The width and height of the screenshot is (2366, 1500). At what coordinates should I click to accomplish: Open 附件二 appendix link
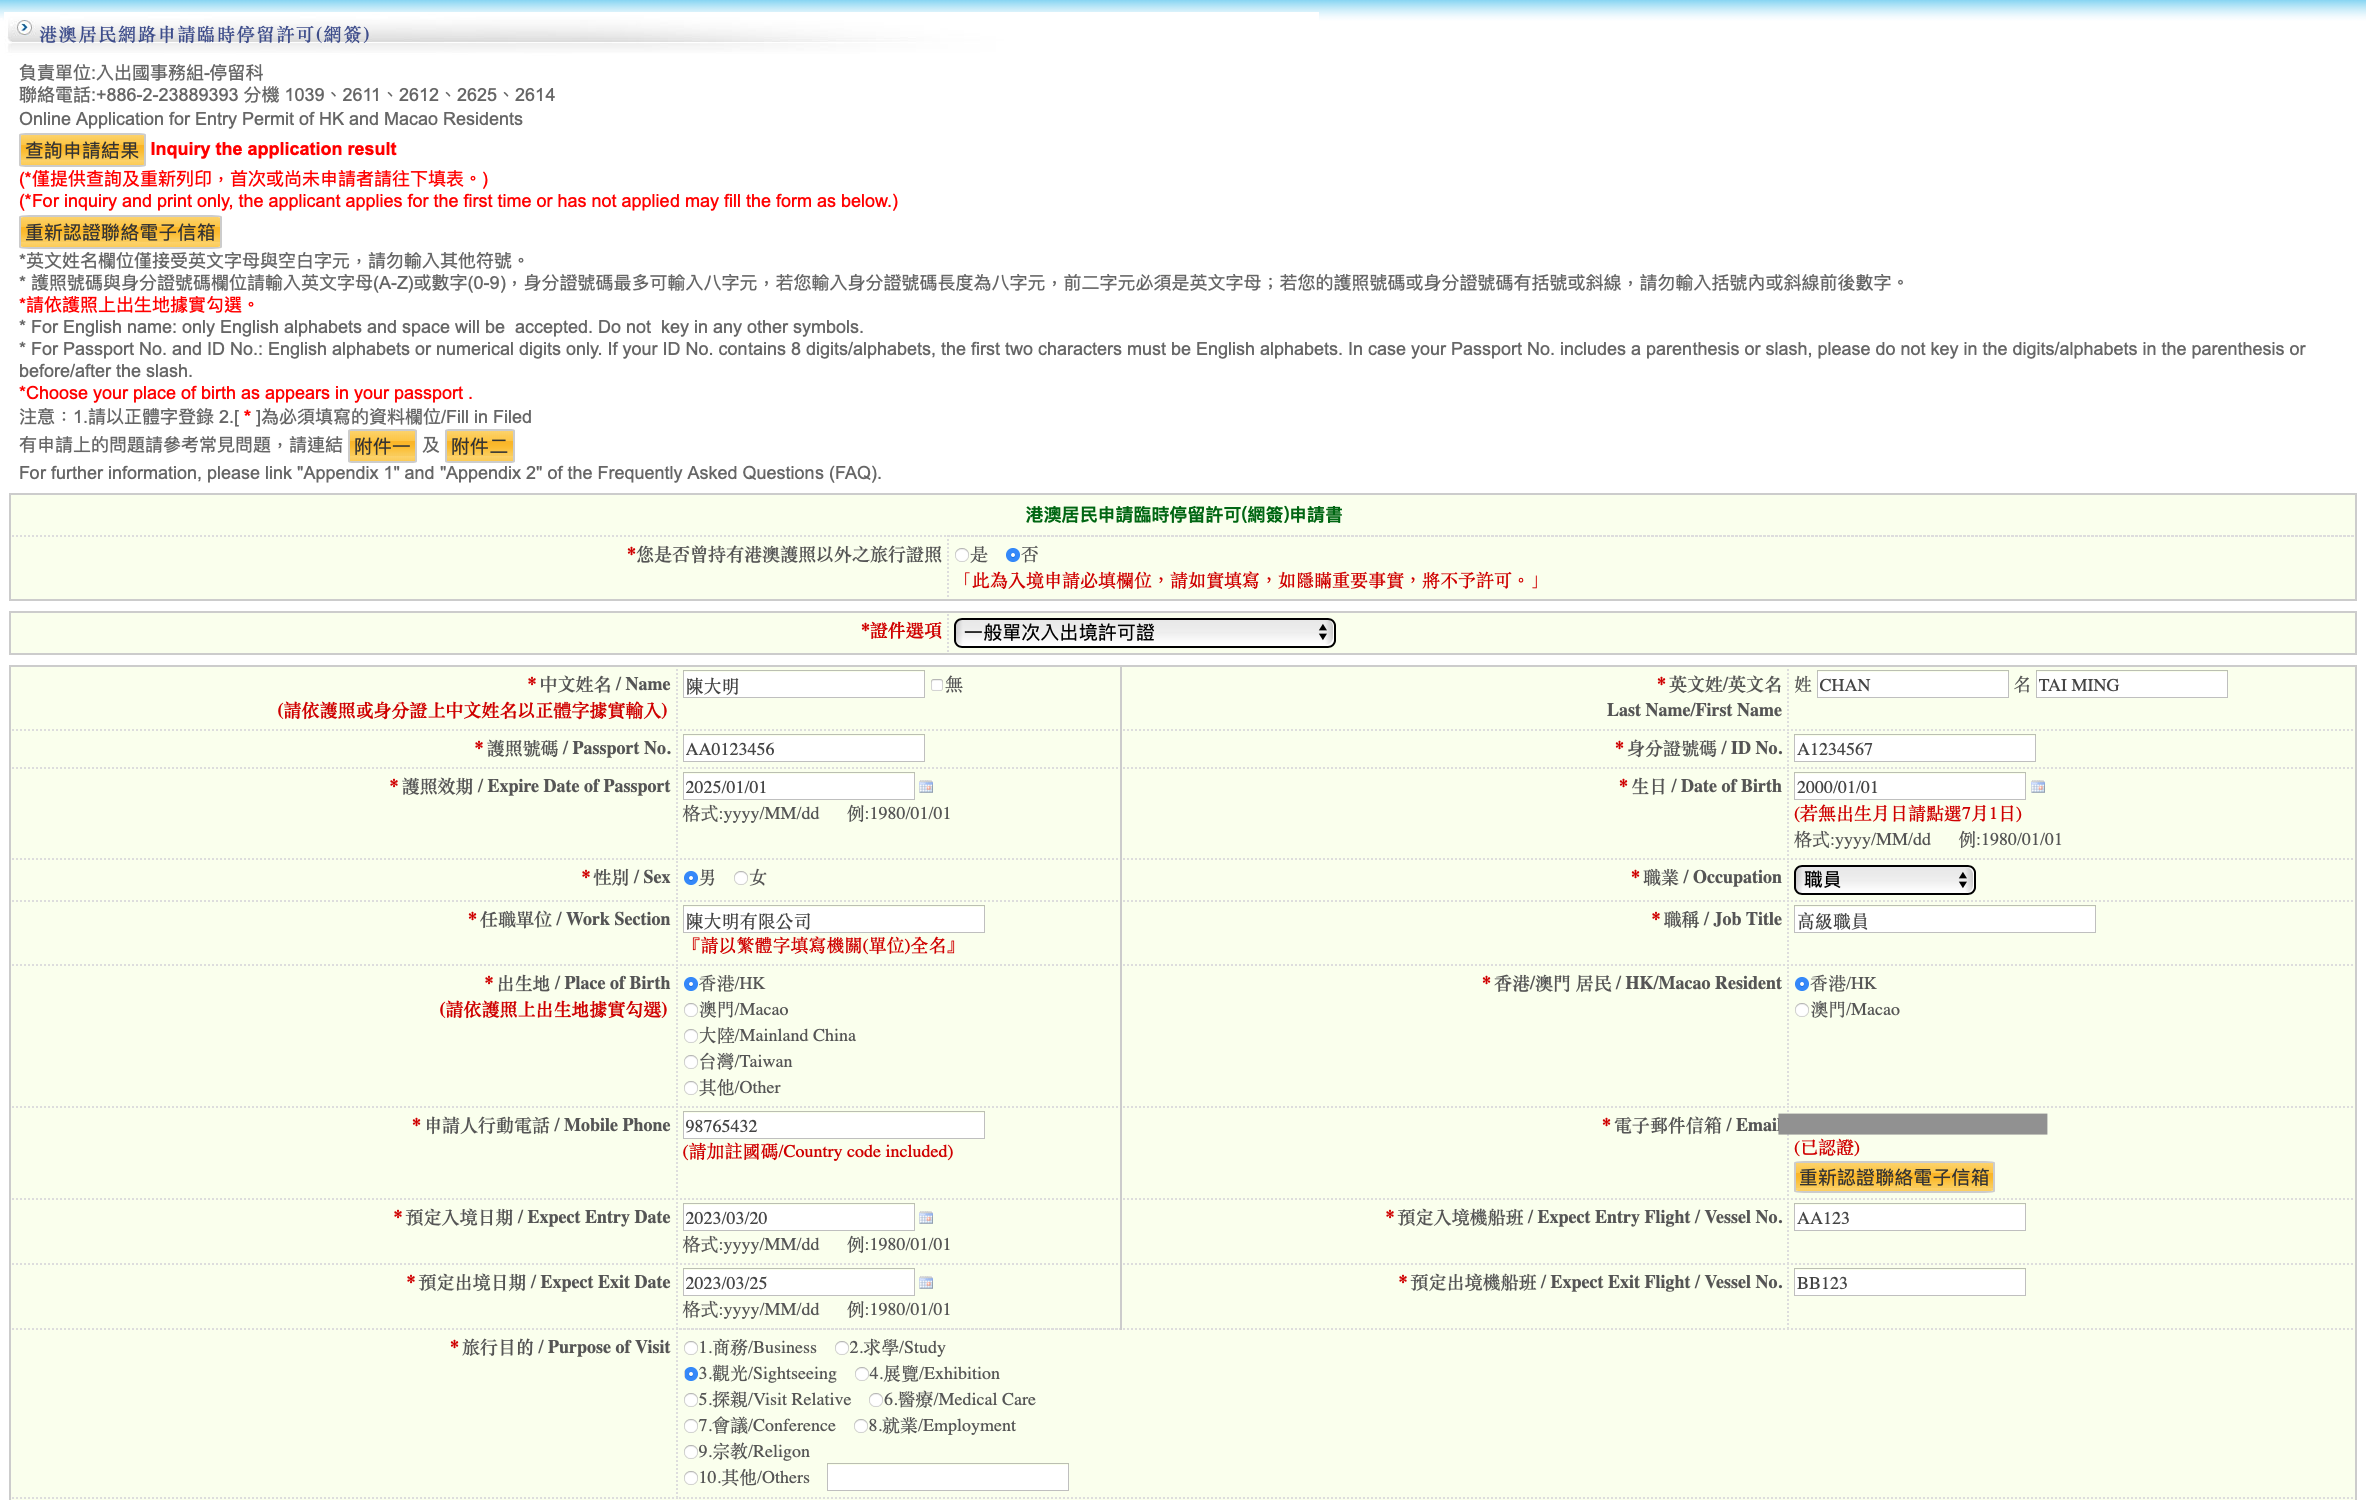(479, 446)
